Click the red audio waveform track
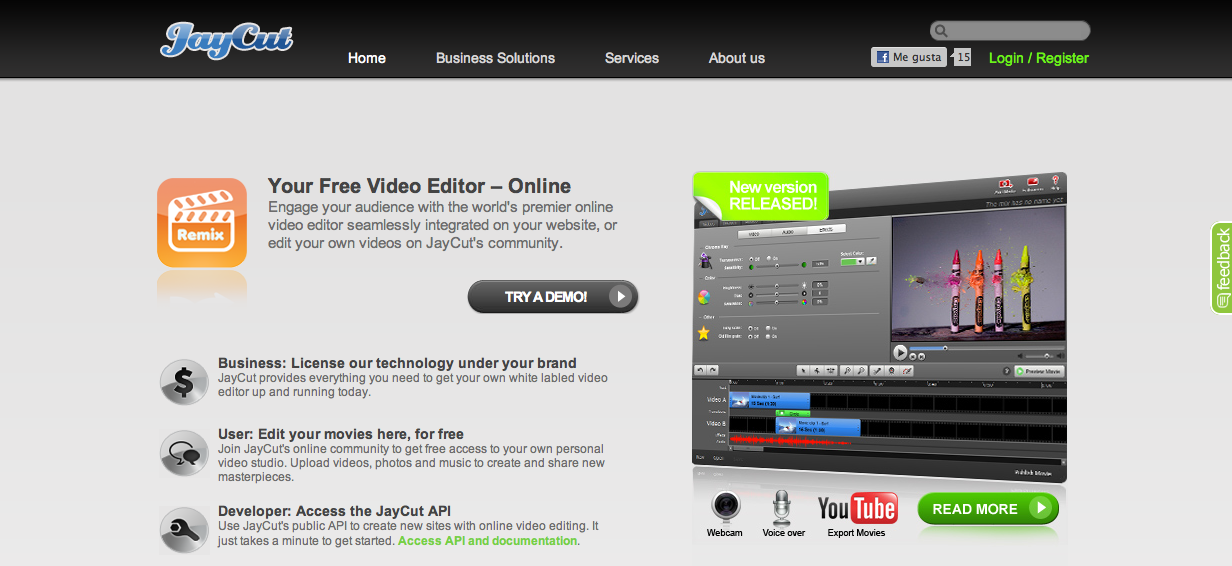The width and height of the screenshot is (1232, 566). tap(790, 440)
